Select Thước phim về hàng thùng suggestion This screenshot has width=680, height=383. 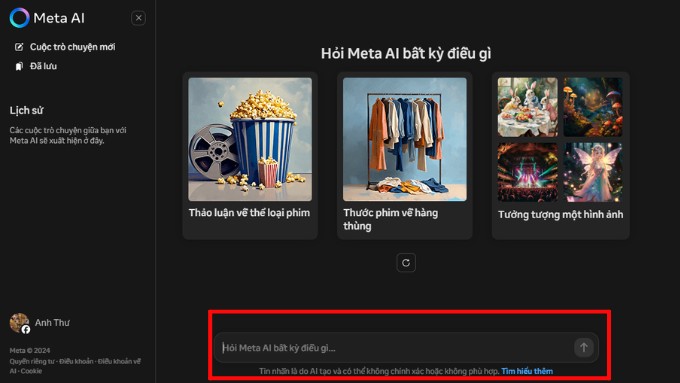click(x=391, y=219)
